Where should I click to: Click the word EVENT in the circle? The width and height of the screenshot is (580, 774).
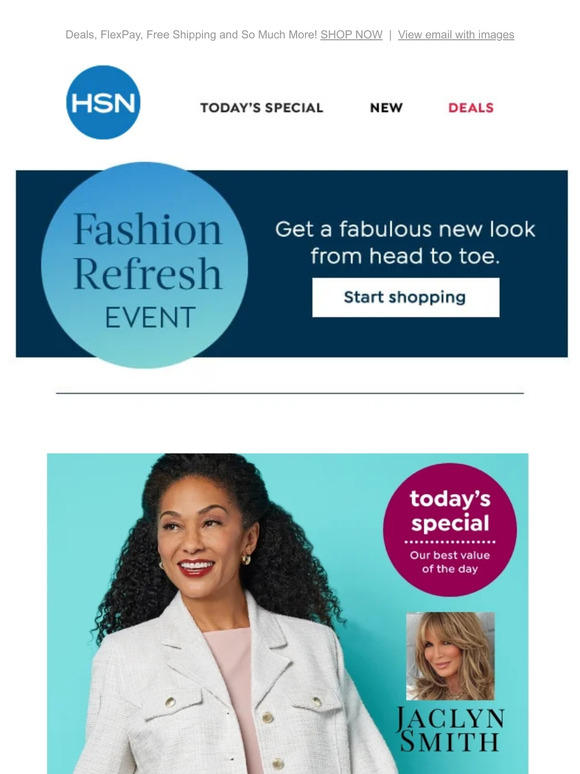tap(150, 317)
